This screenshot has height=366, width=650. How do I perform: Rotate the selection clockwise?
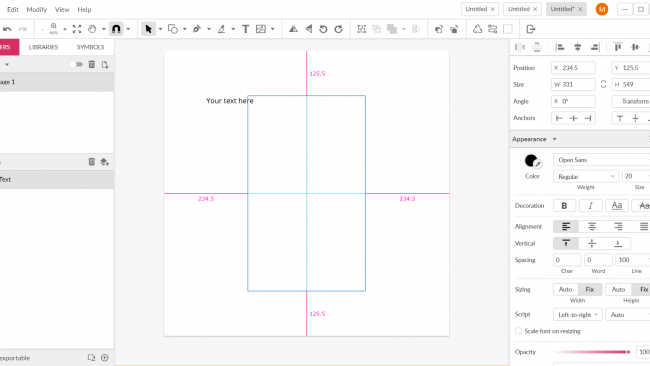339,29
